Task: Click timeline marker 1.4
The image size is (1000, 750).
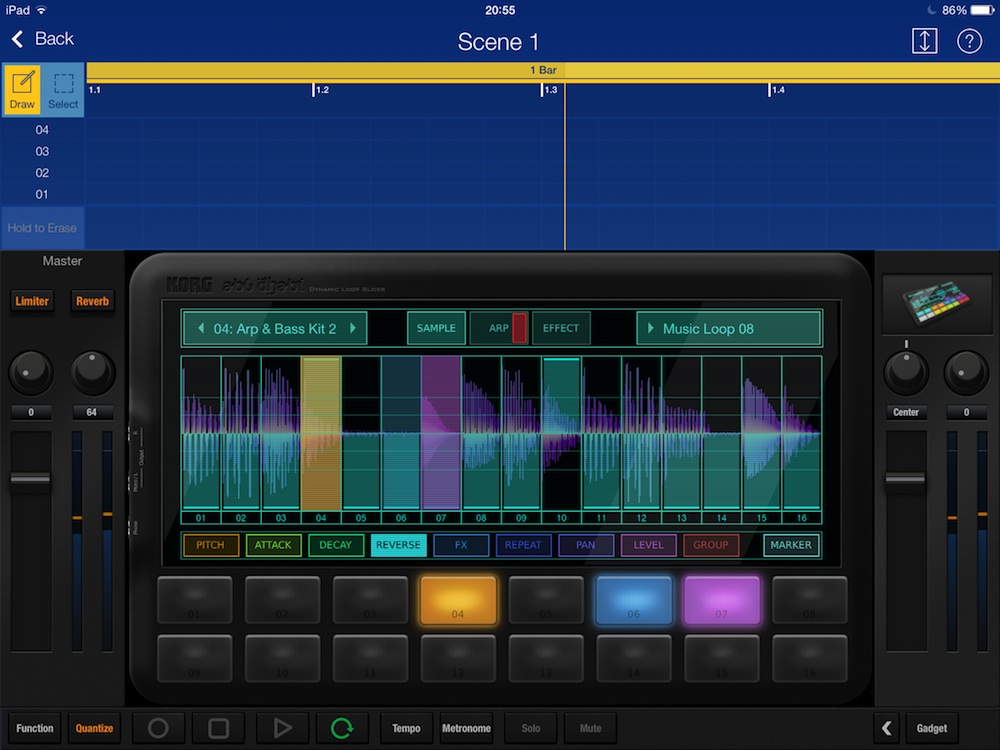Action: coord(777,90)
